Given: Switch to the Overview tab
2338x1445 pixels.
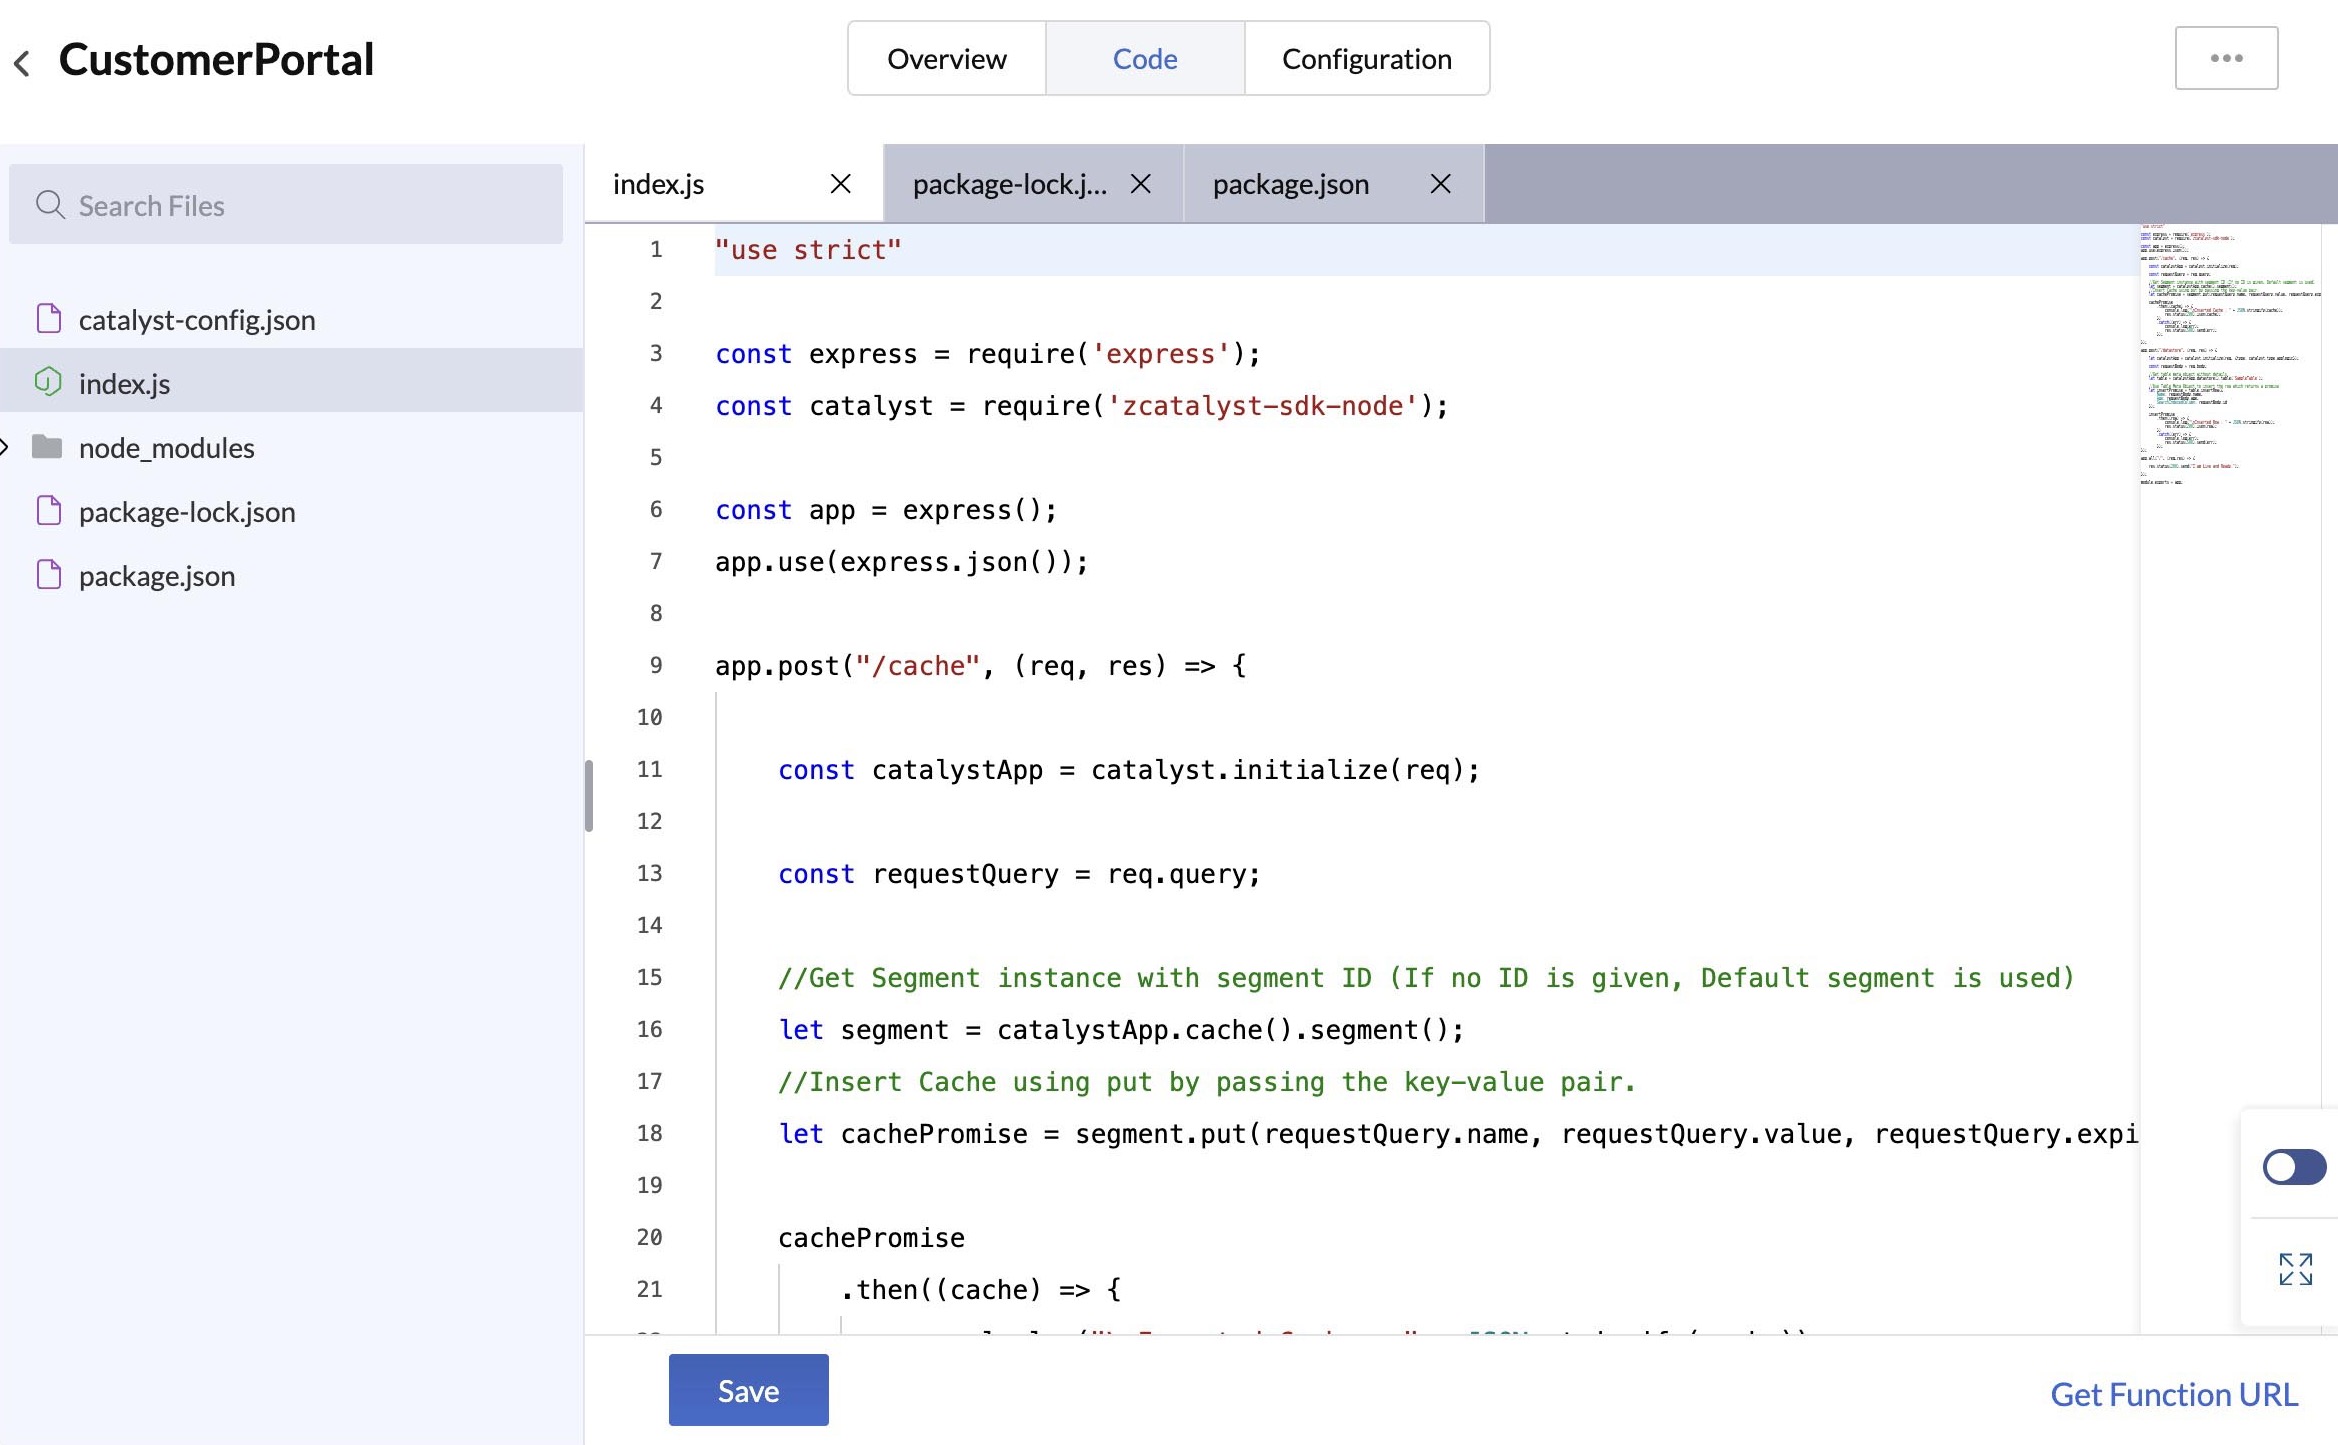Looking at the screenshot, I should pos(945,58).
